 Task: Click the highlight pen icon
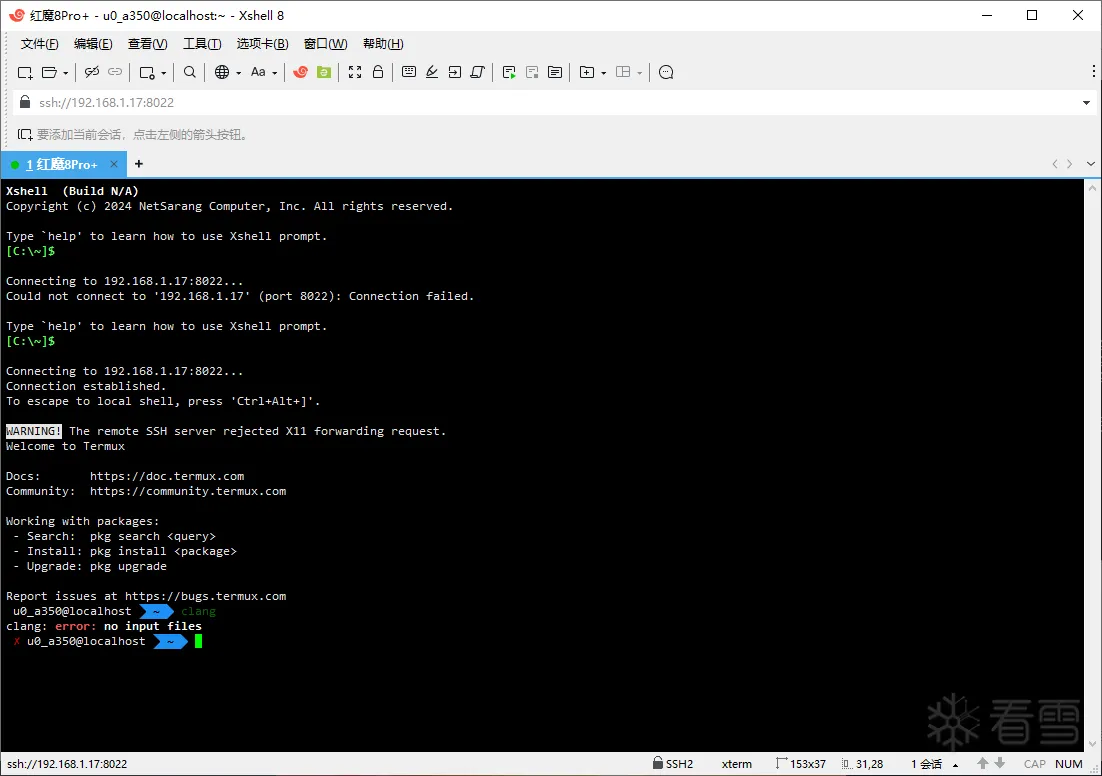432,72
